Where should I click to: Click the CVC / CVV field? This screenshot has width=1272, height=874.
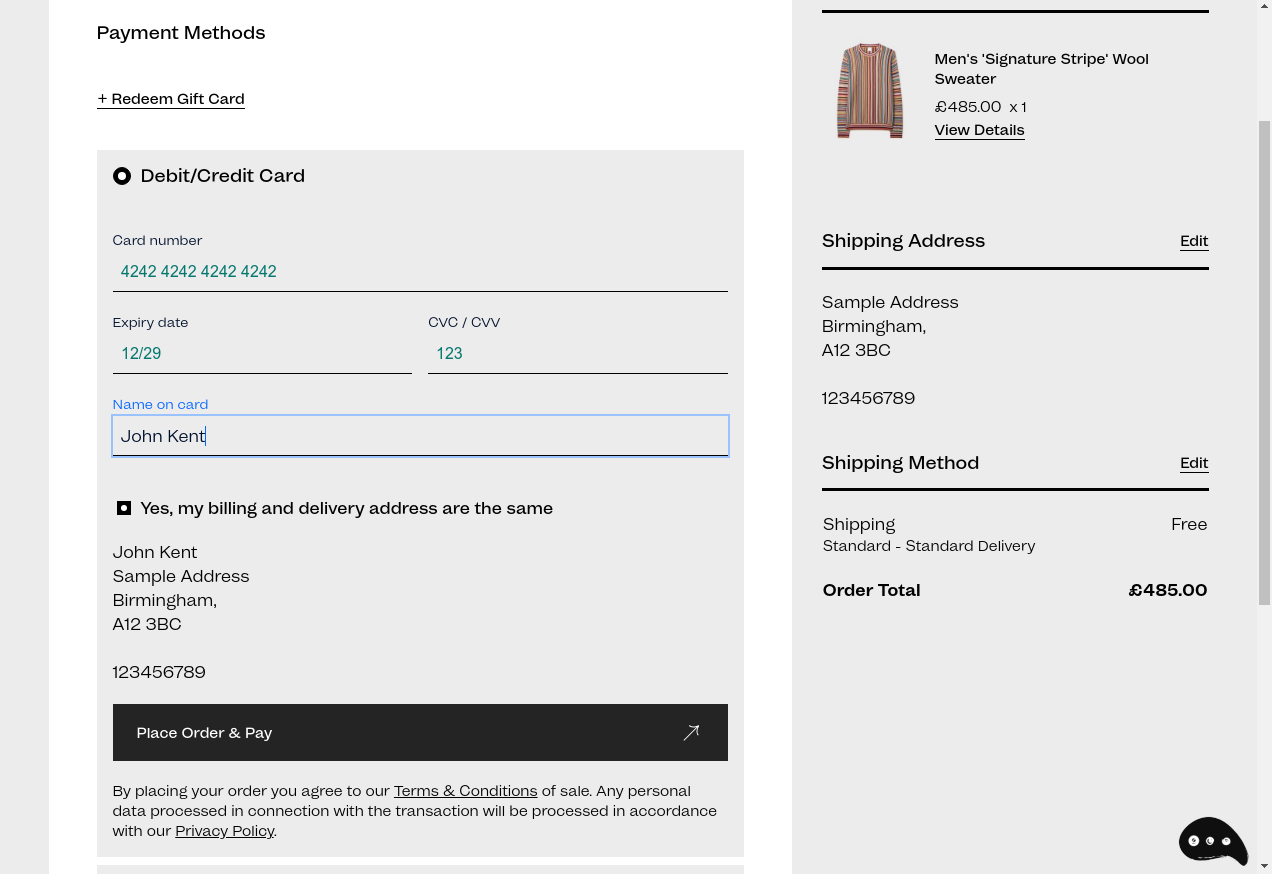578,353
